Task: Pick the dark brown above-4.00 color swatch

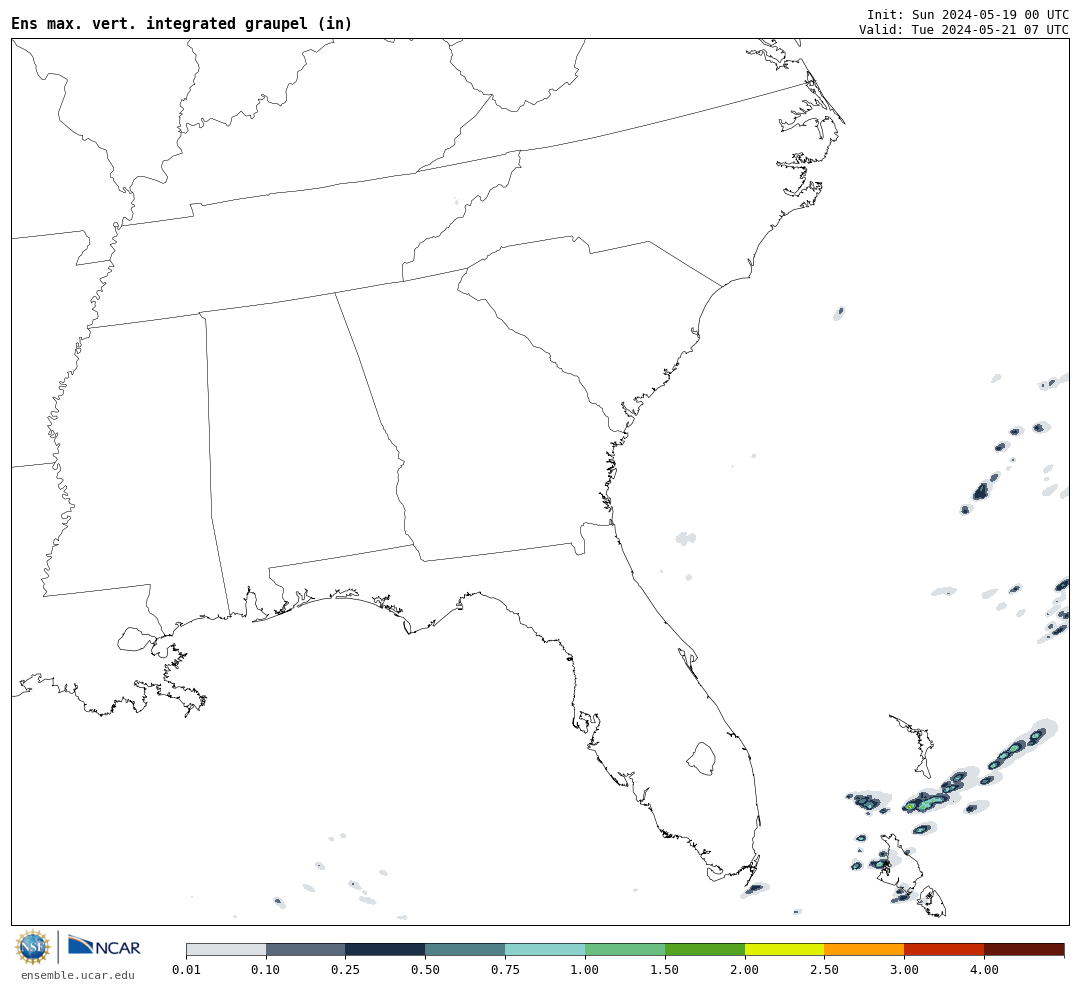Action: [x=1024, y=949]
